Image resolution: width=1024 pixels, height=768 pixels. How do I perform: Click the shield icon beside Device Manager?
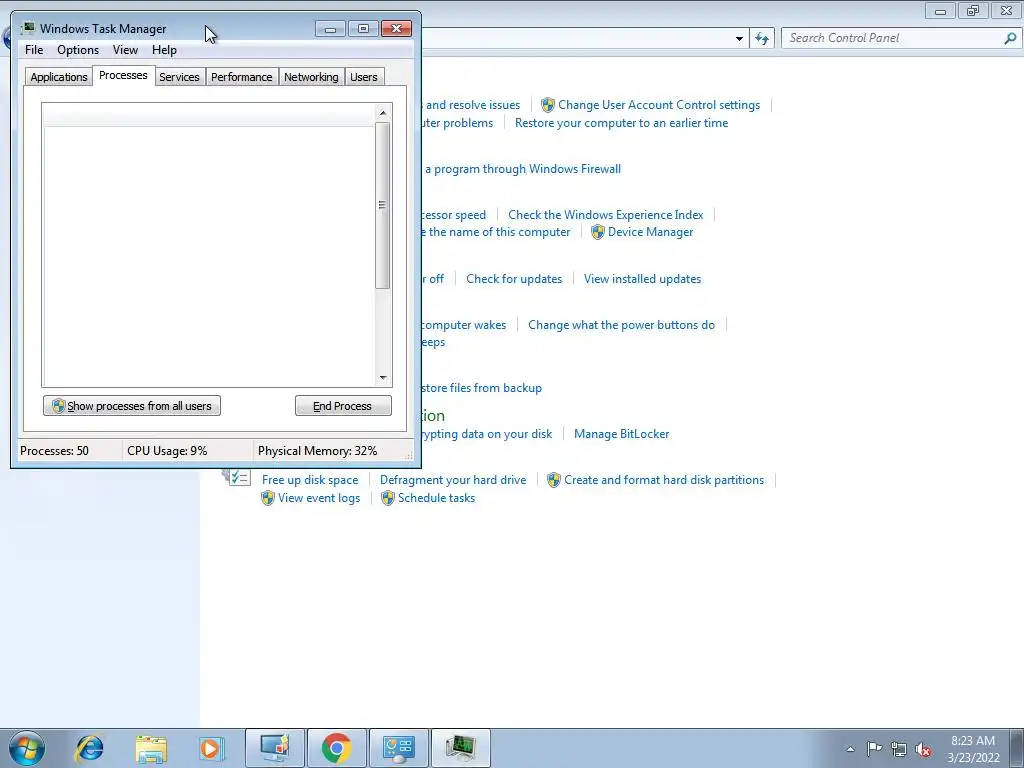click(x=598, y=232)
